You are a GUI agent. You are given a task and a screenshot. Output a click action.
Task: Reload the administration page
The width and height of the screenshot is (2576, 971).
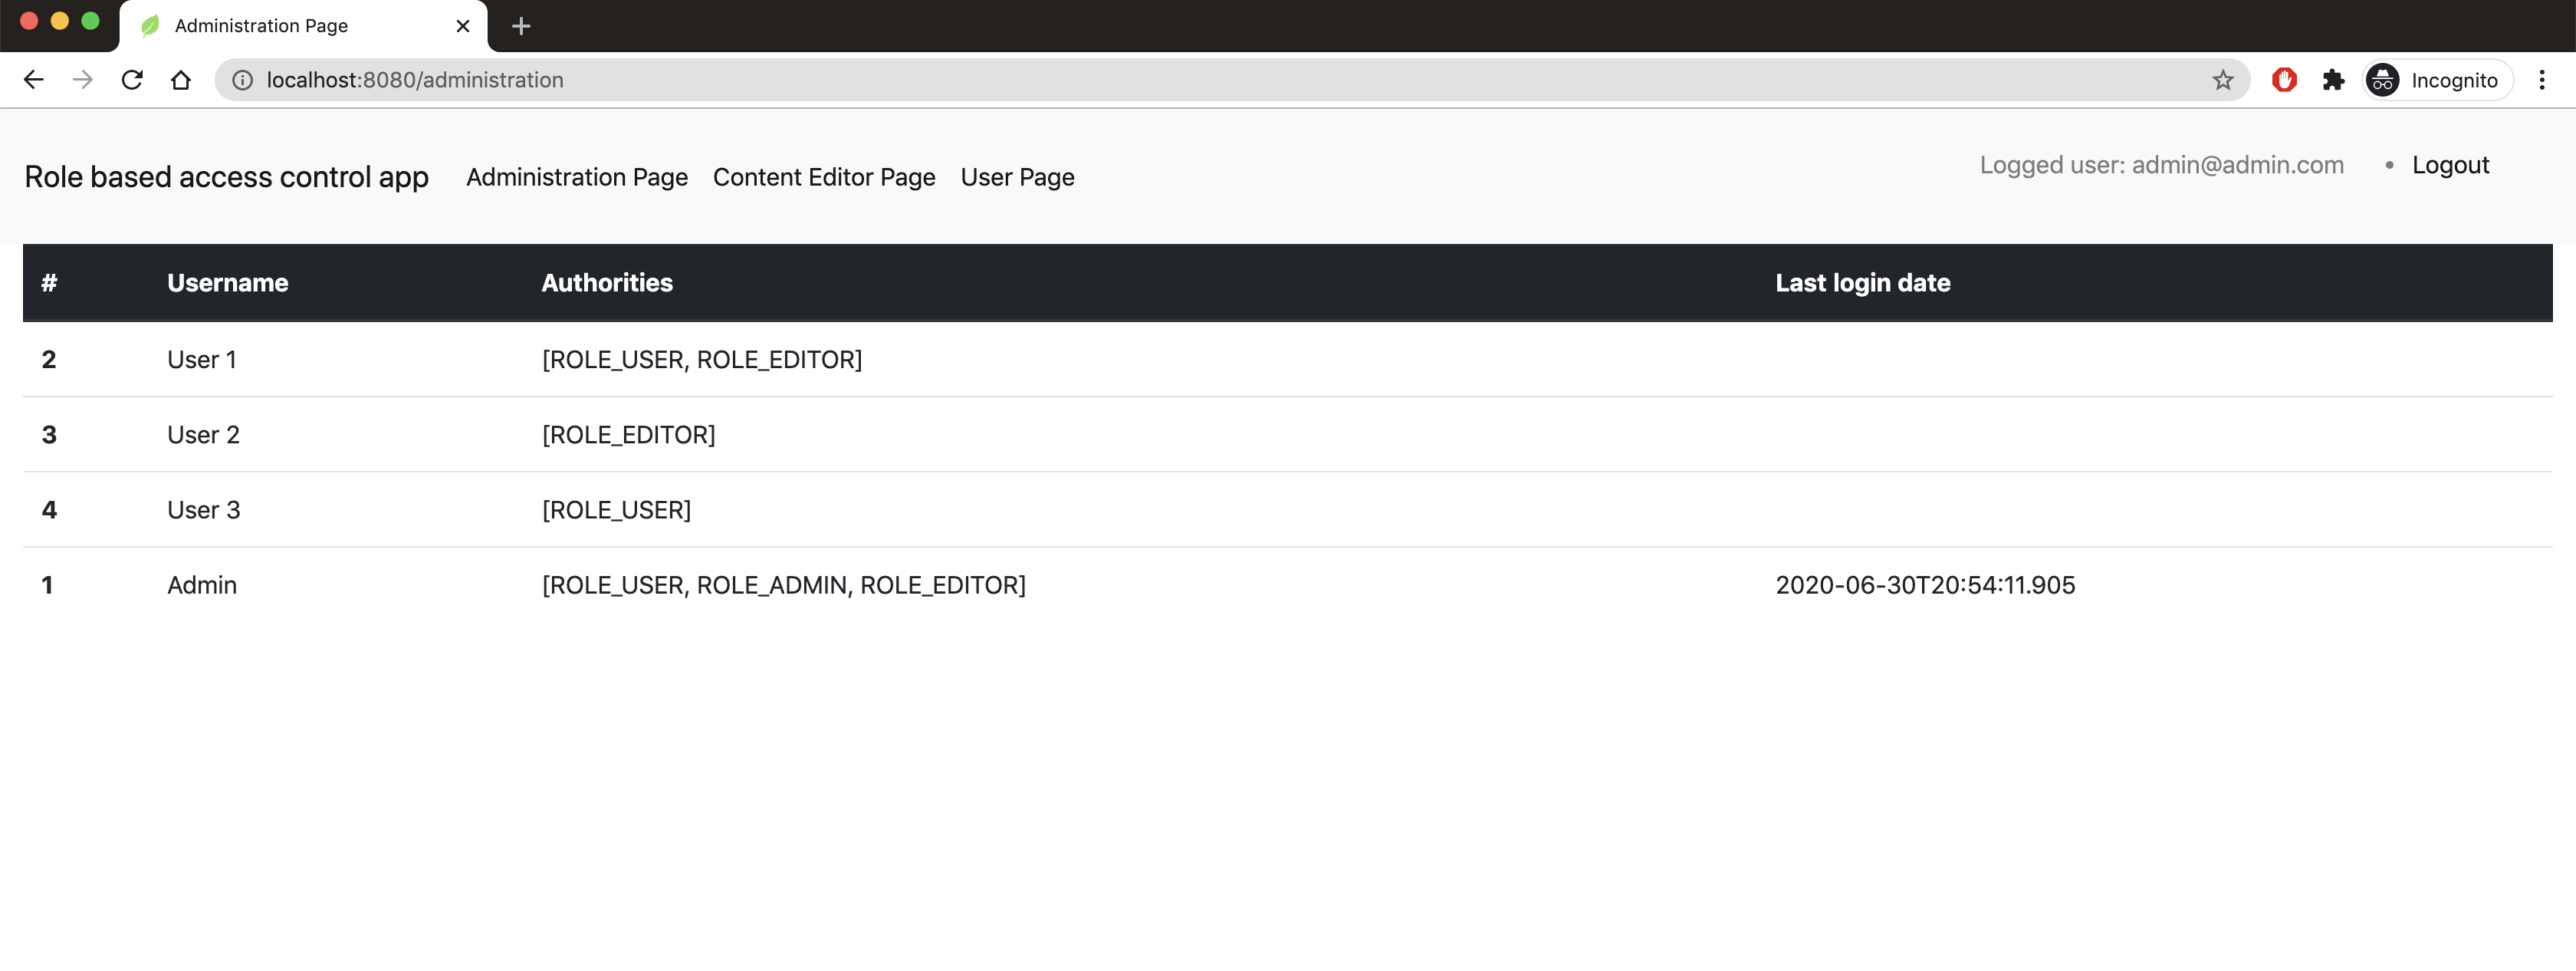(x=132, y=80)
